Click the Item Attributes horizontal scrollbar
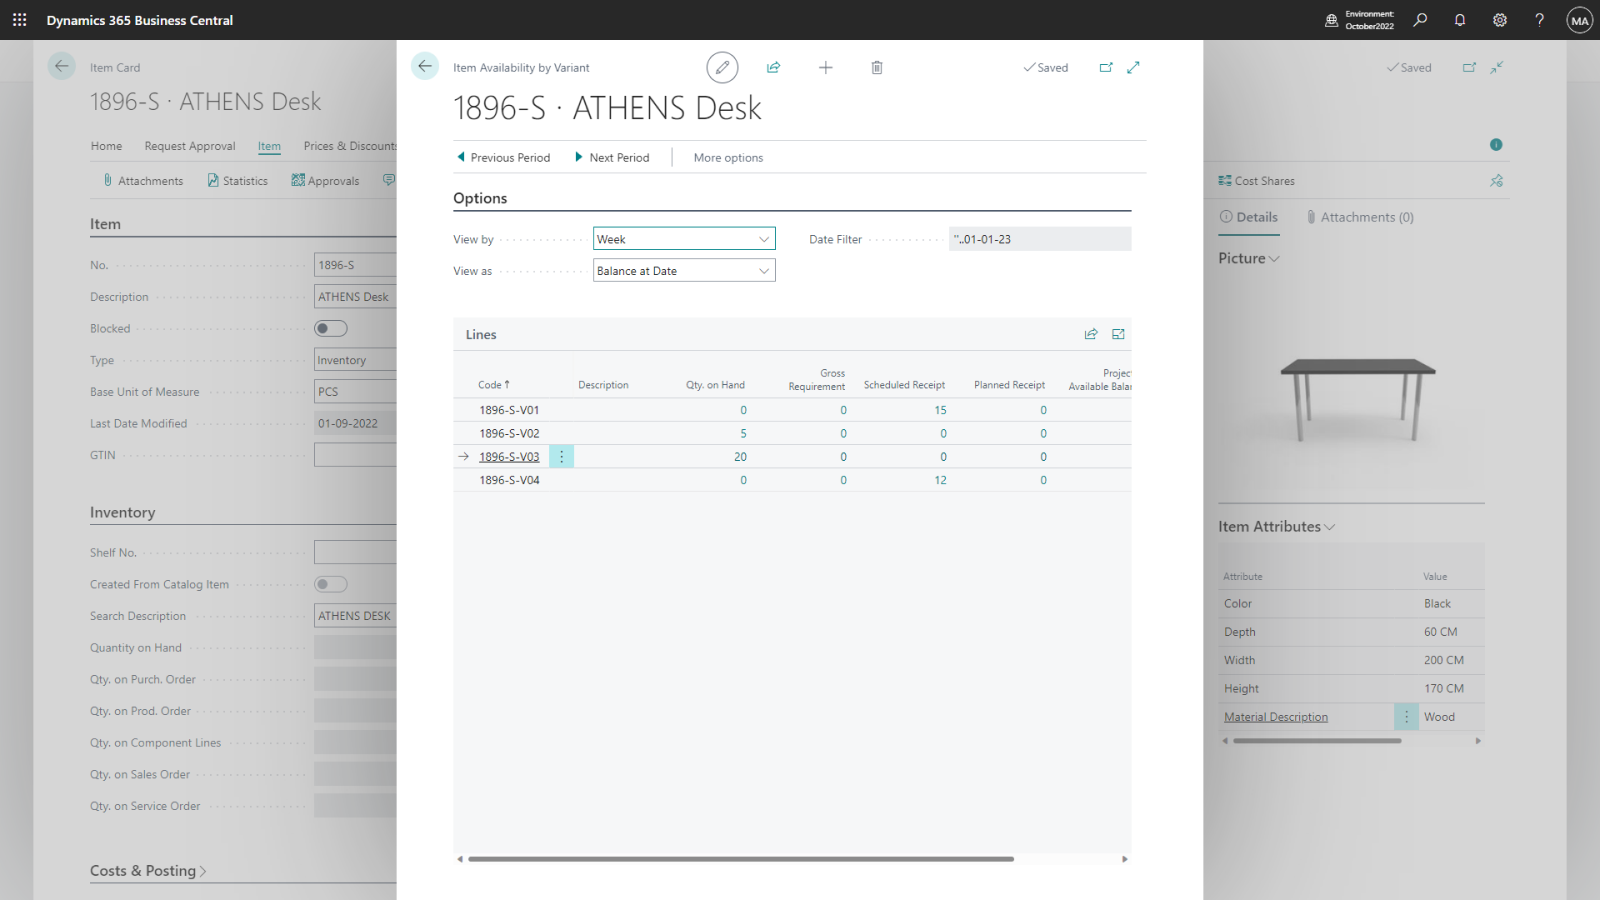The image size is (1600, 900). tap(1317, 741)
